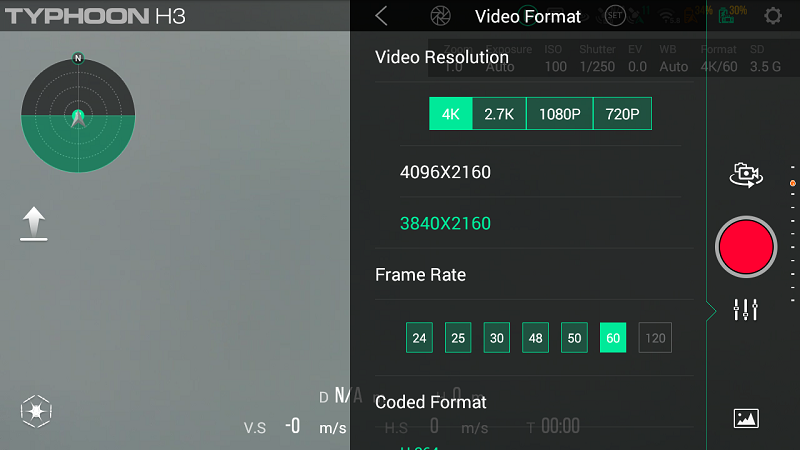Switch to the 1080P resolution tab
This screenshot has height=450, width=800.
click(560, 114)
